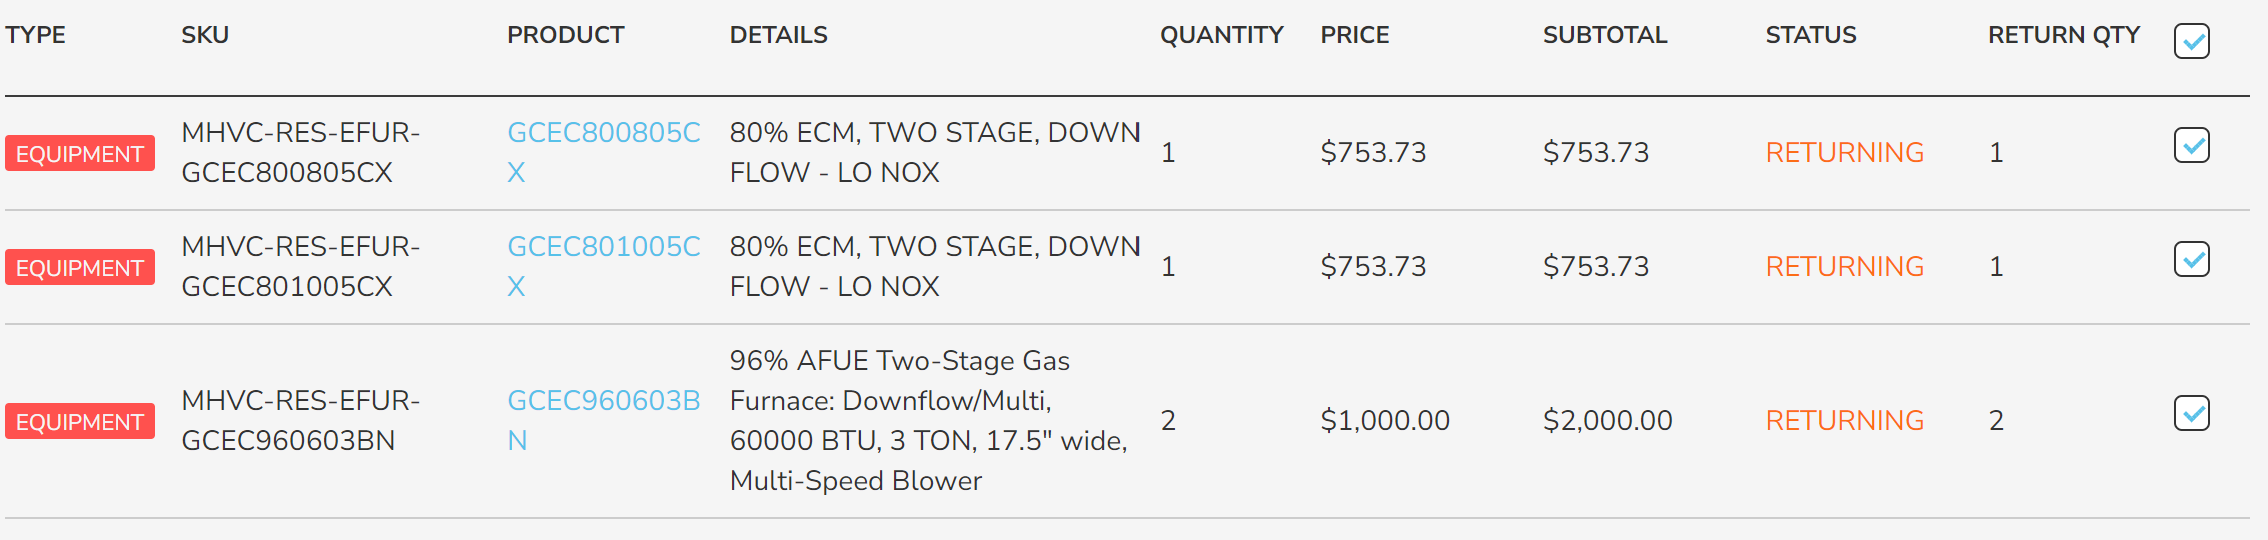The image size is (2268, 540).
Task: Toggle the select-all checkbox in header
Action: click(x=2191, y=41)
